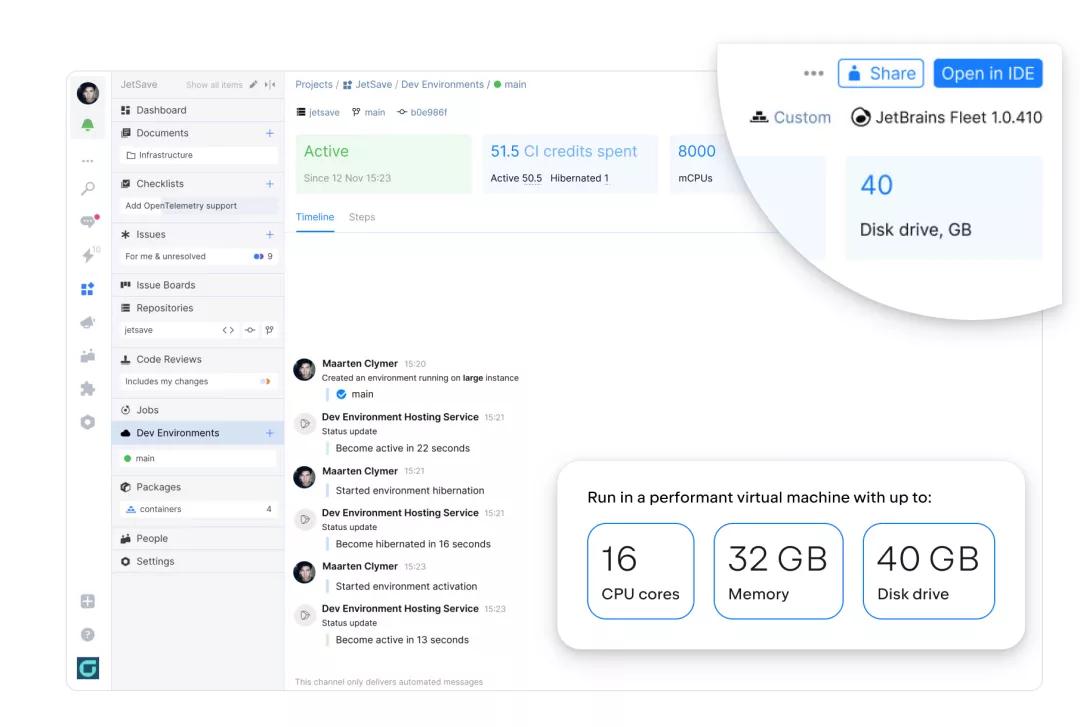The height and width of the screenshot is (727, 1080).
Task: Select main dev environment in sidebar
Action: 198,458
